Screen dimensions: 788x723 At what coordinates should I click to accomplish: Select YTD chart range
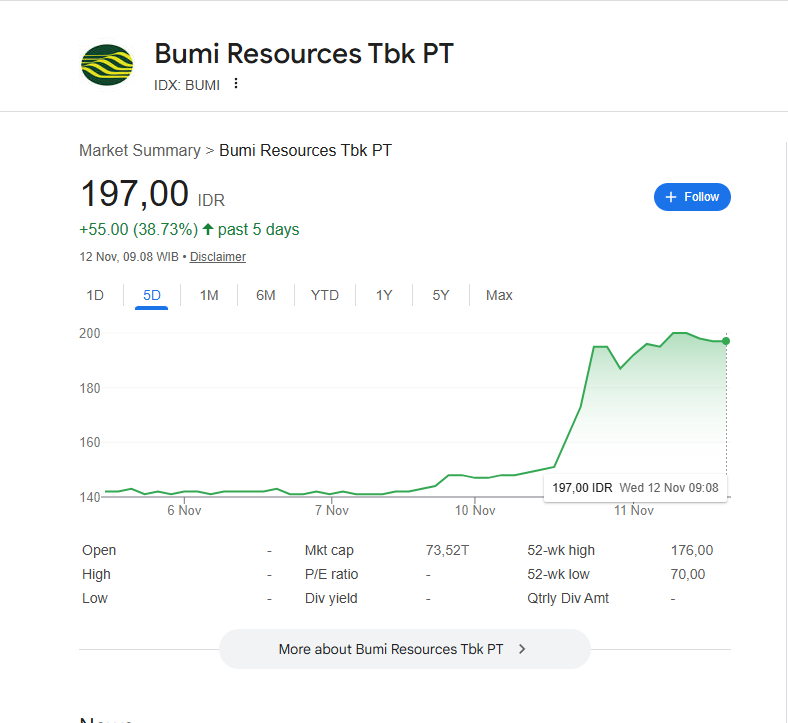325,295
